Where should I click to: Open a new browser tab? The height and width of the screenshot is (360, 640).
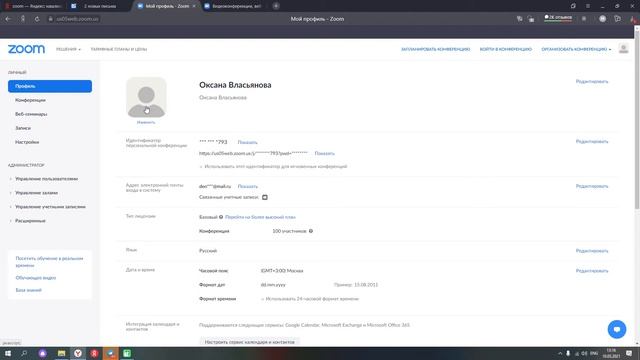pyautogui.click(x=276, y=6)
